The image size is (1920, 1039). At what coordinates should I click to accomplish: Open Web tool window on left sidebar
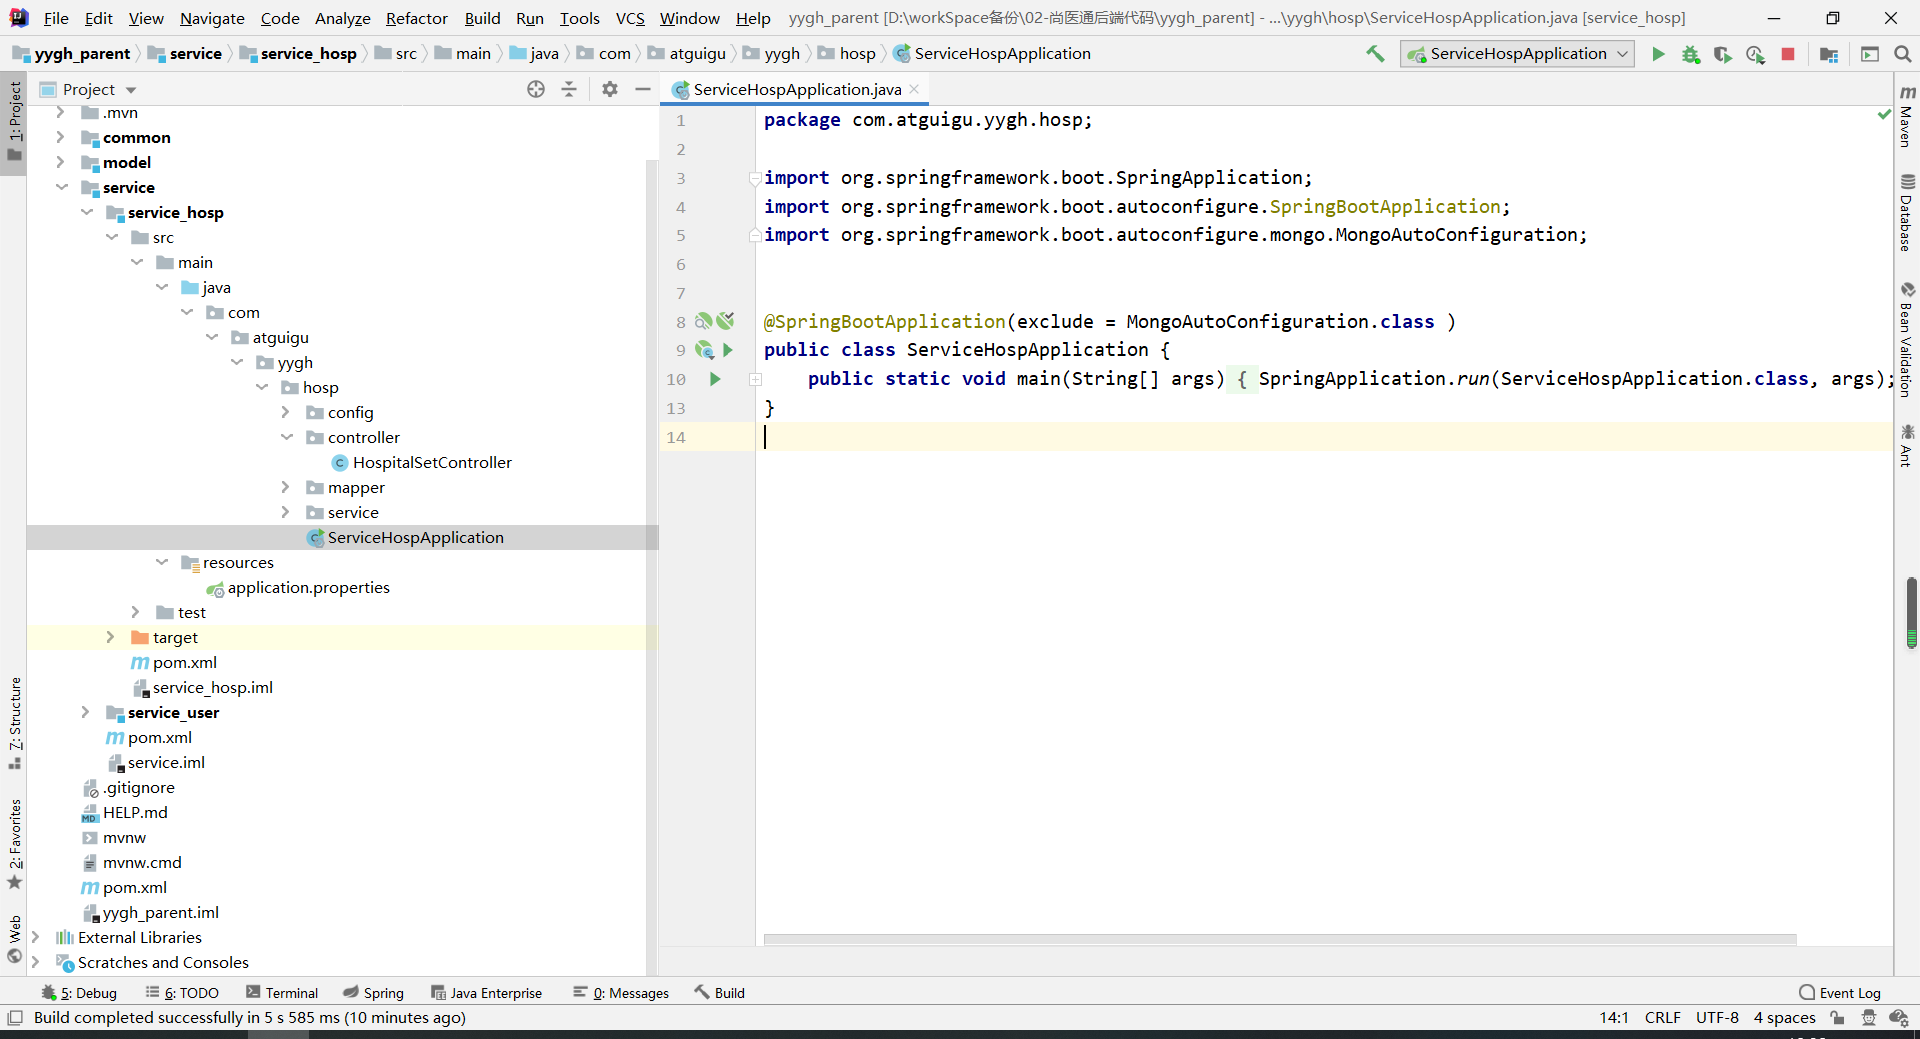point(15,940)
